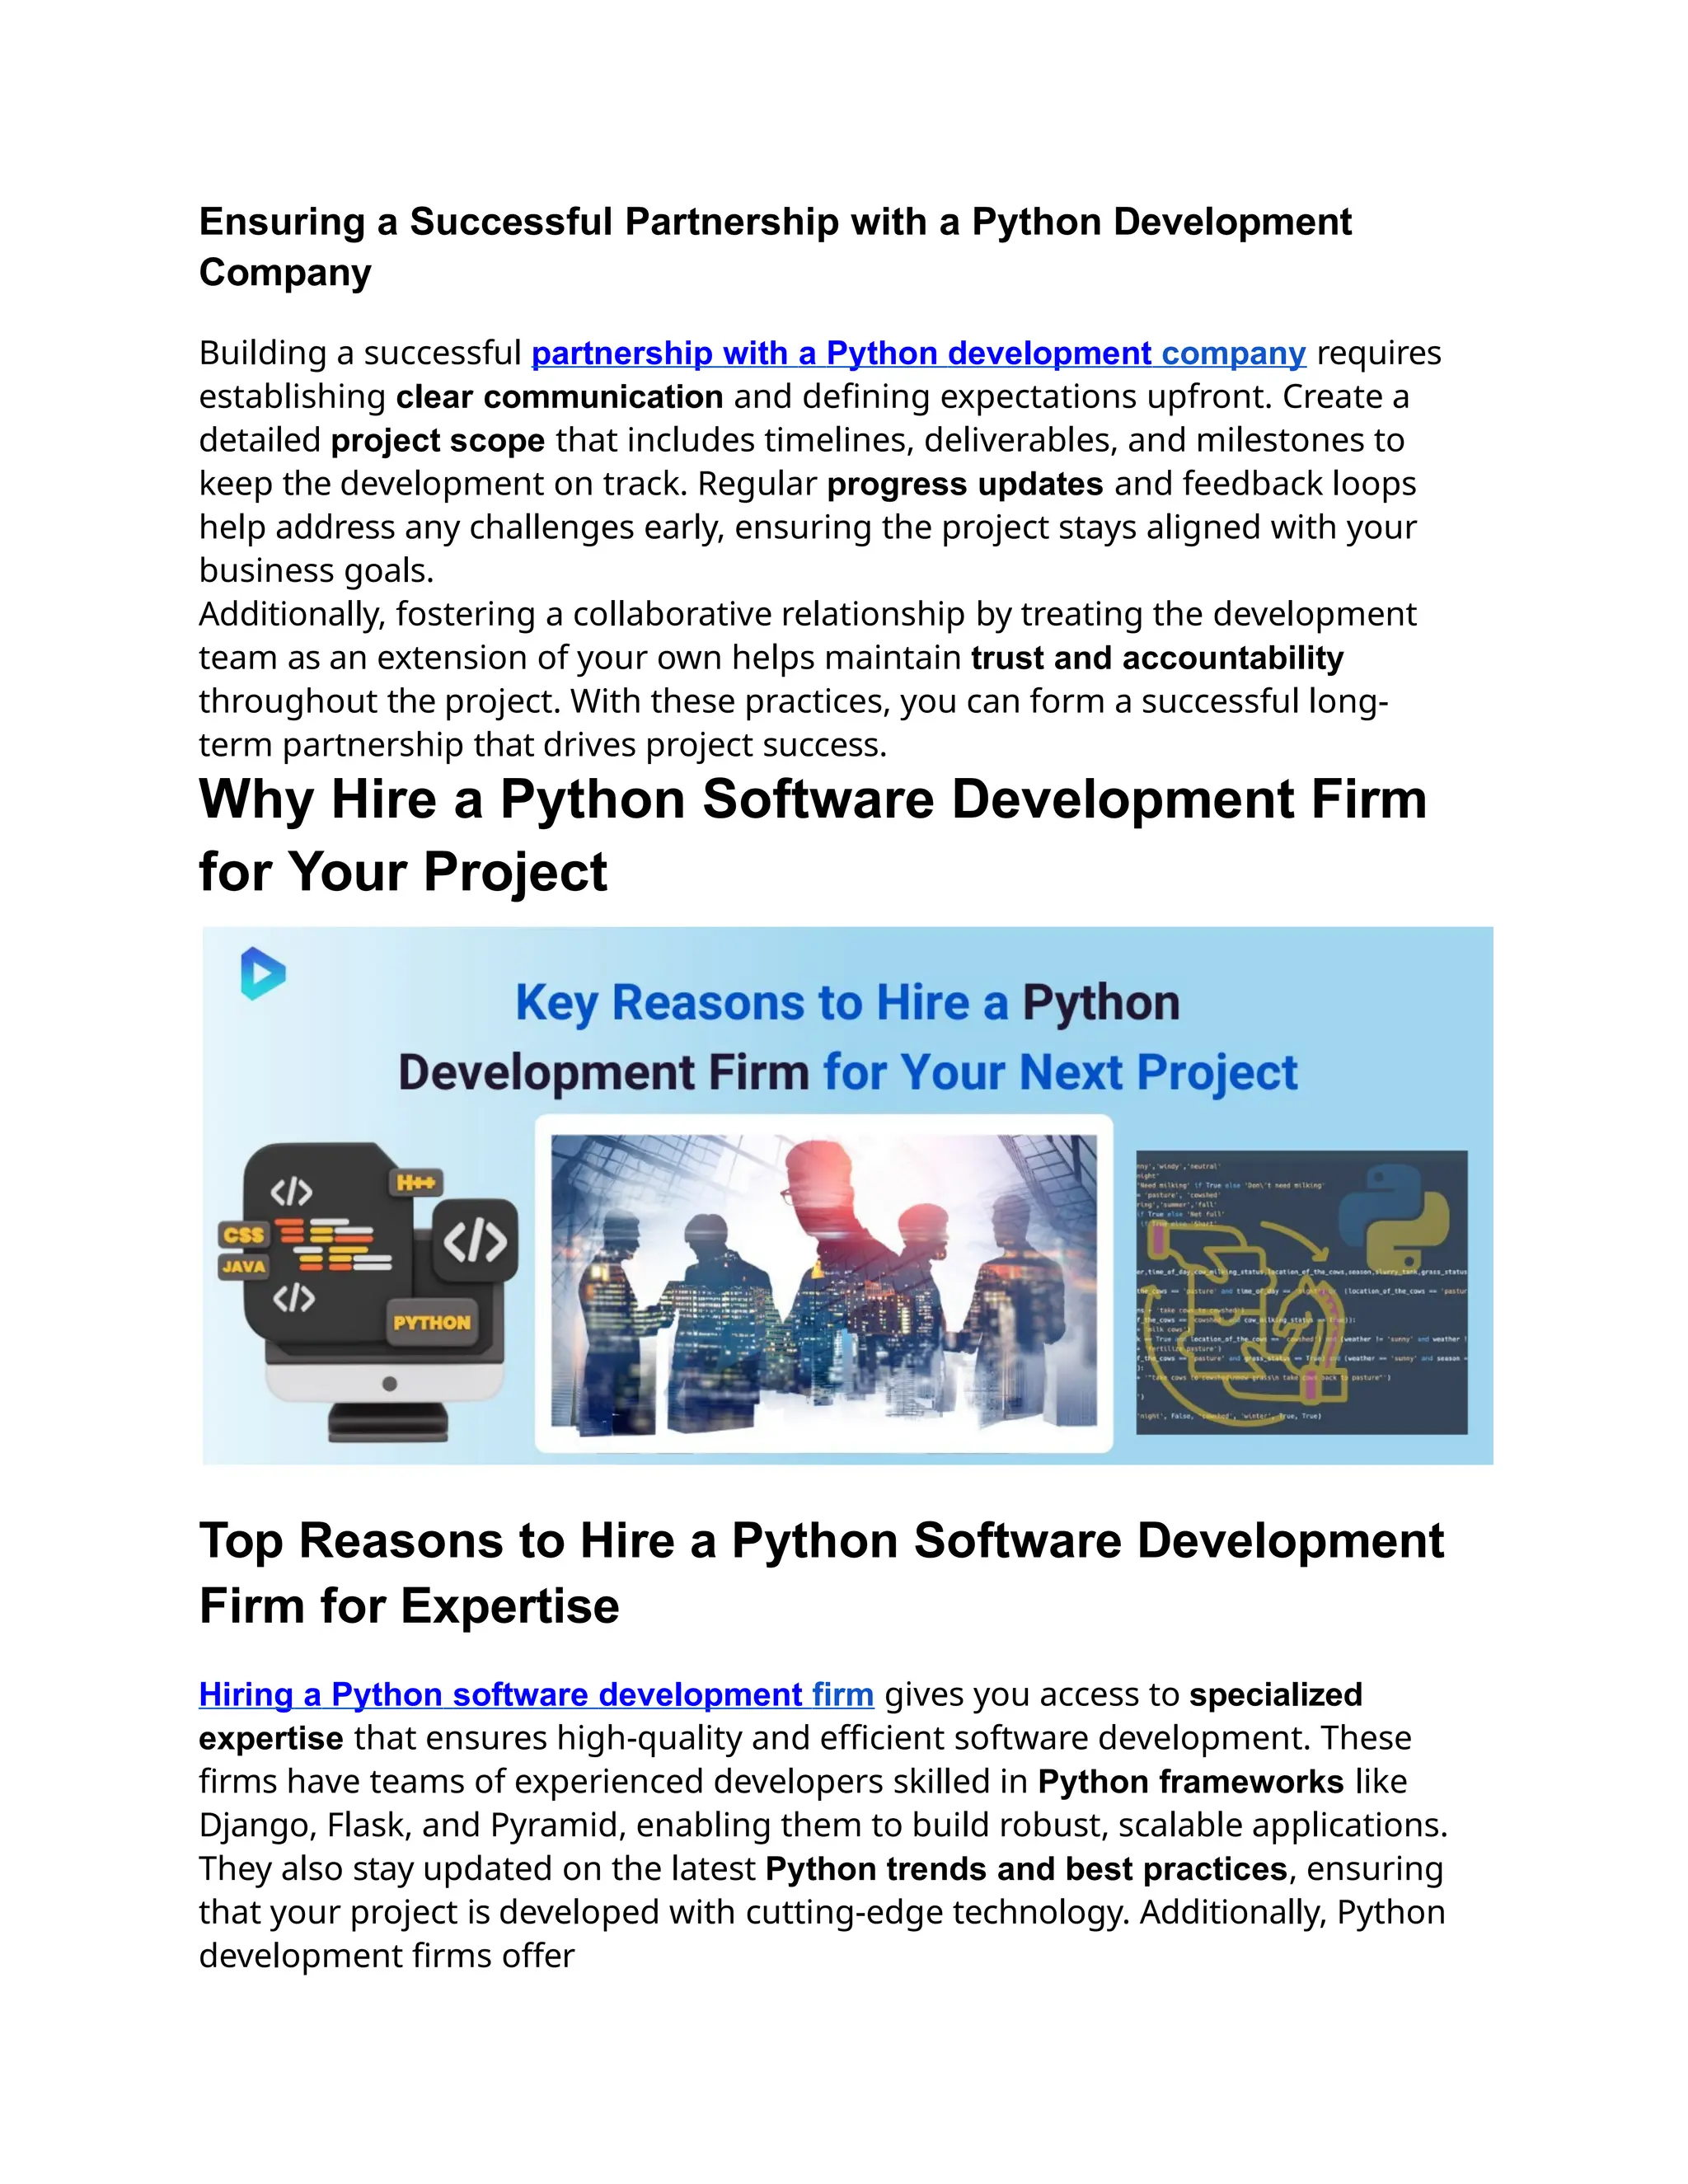1688x2184 pixels.
Task: Click the JAVA tag on the monitor graphic
Action: click(244, 1266)
